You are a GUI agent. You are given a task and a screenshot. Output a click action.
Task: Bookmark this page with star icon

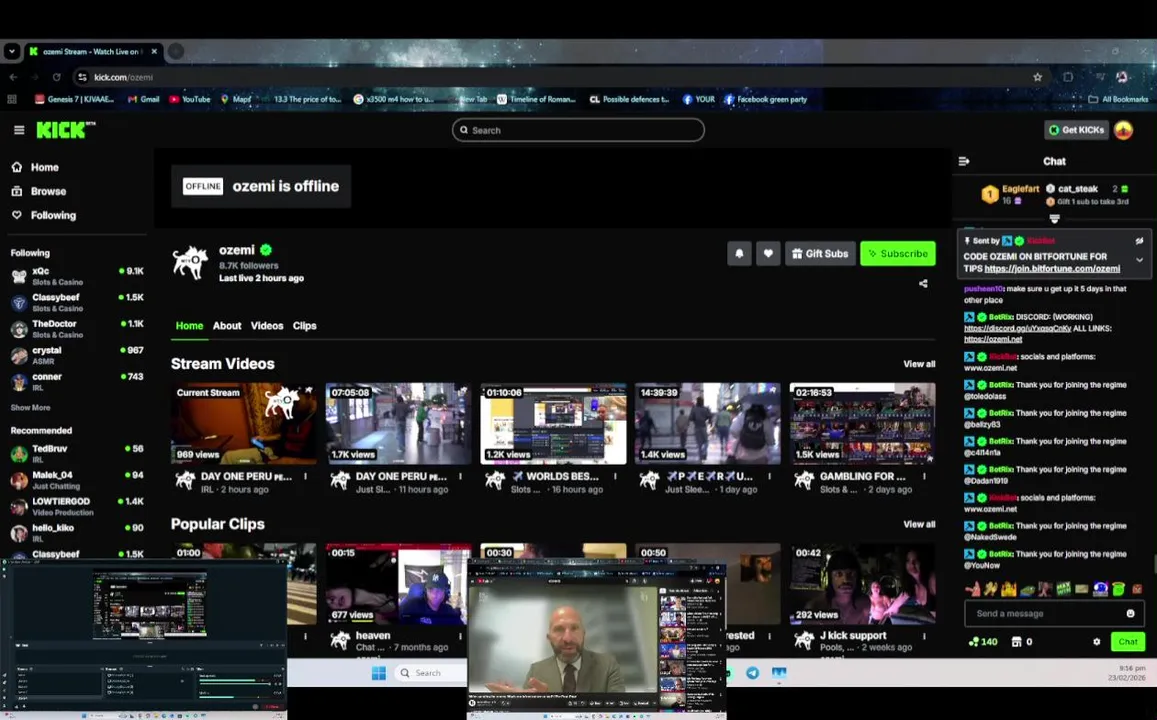[1037, 77]
